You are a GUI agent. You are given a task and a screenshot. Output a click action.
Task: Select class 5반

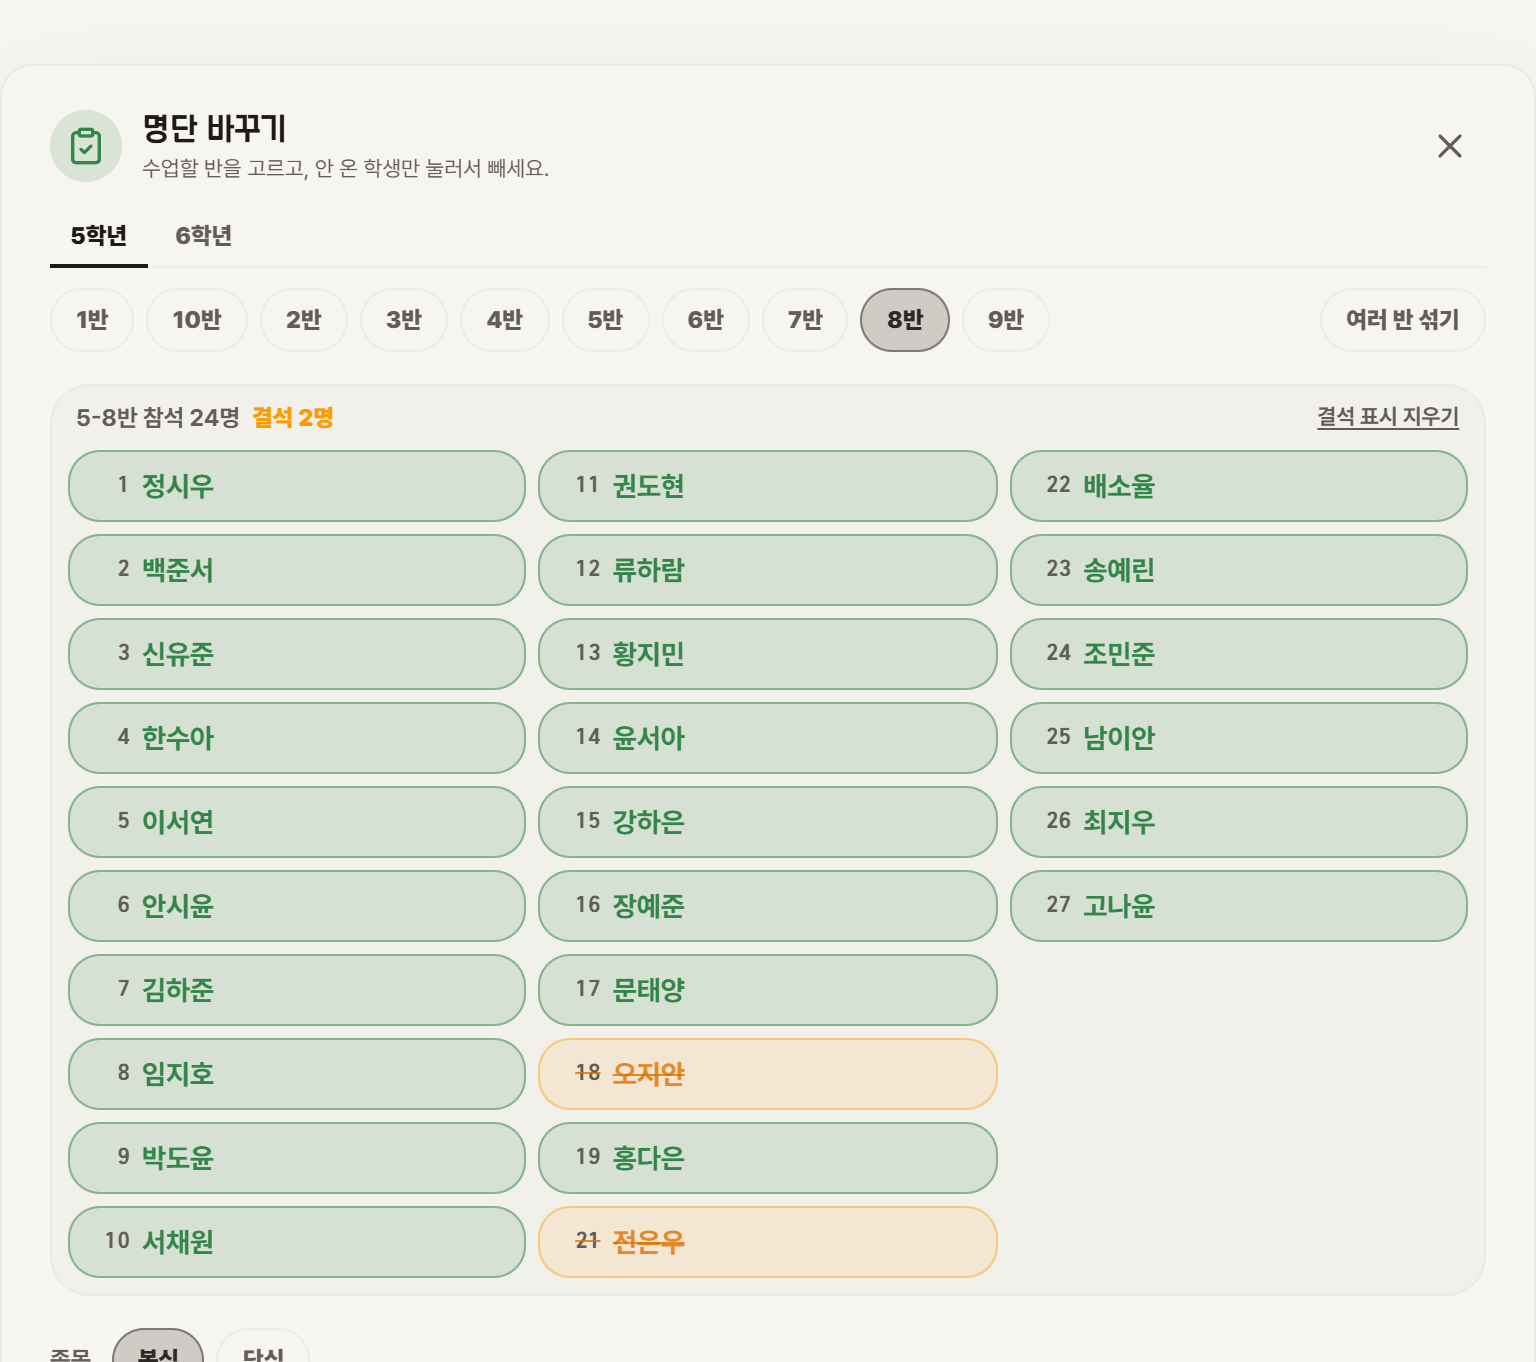[605, 320]
